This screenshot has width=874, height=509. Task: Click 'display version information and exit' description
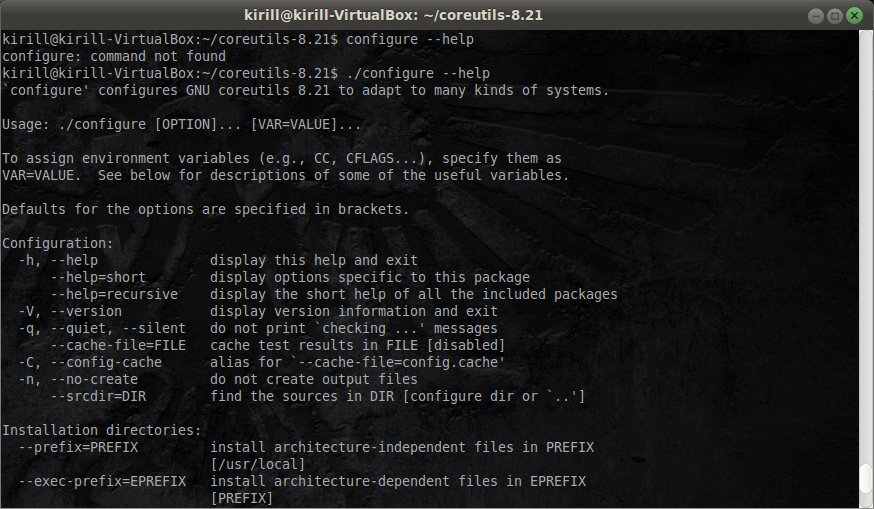354,311
